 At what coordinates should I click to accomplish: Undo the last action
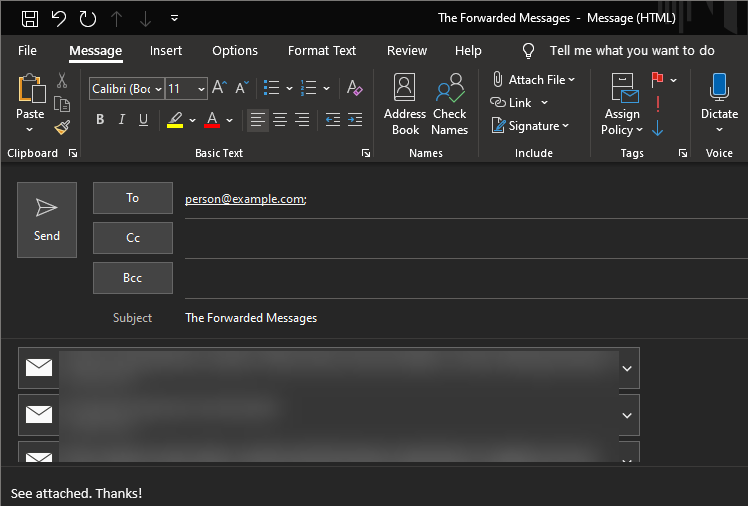pyautogui.click(x=59, y=19)
